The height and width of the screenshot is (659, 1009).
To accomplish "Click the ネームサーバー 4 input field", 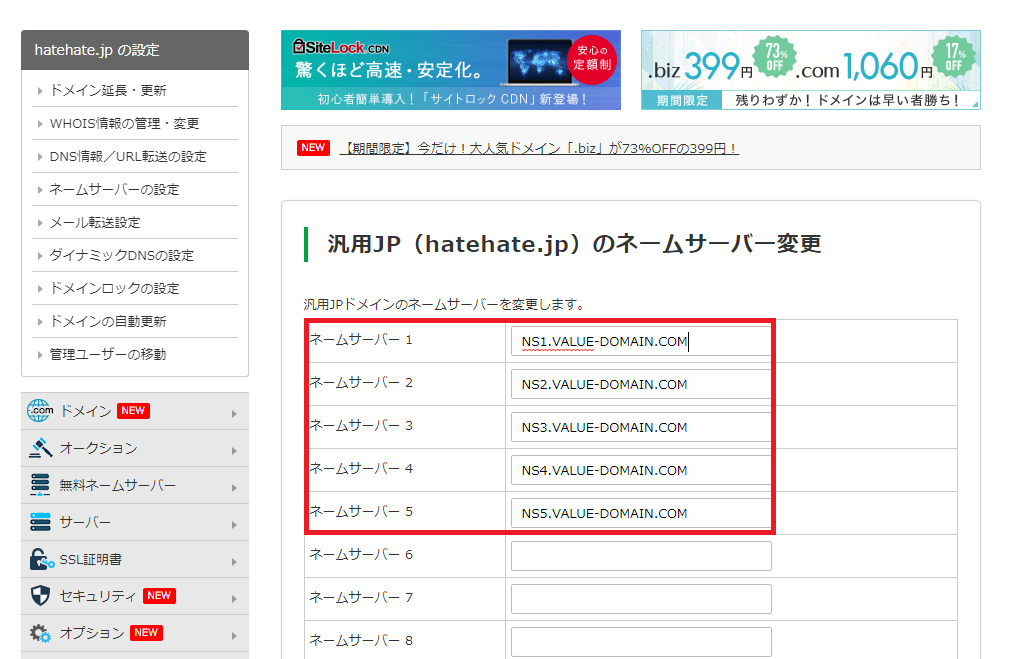I will pos(641,470).
